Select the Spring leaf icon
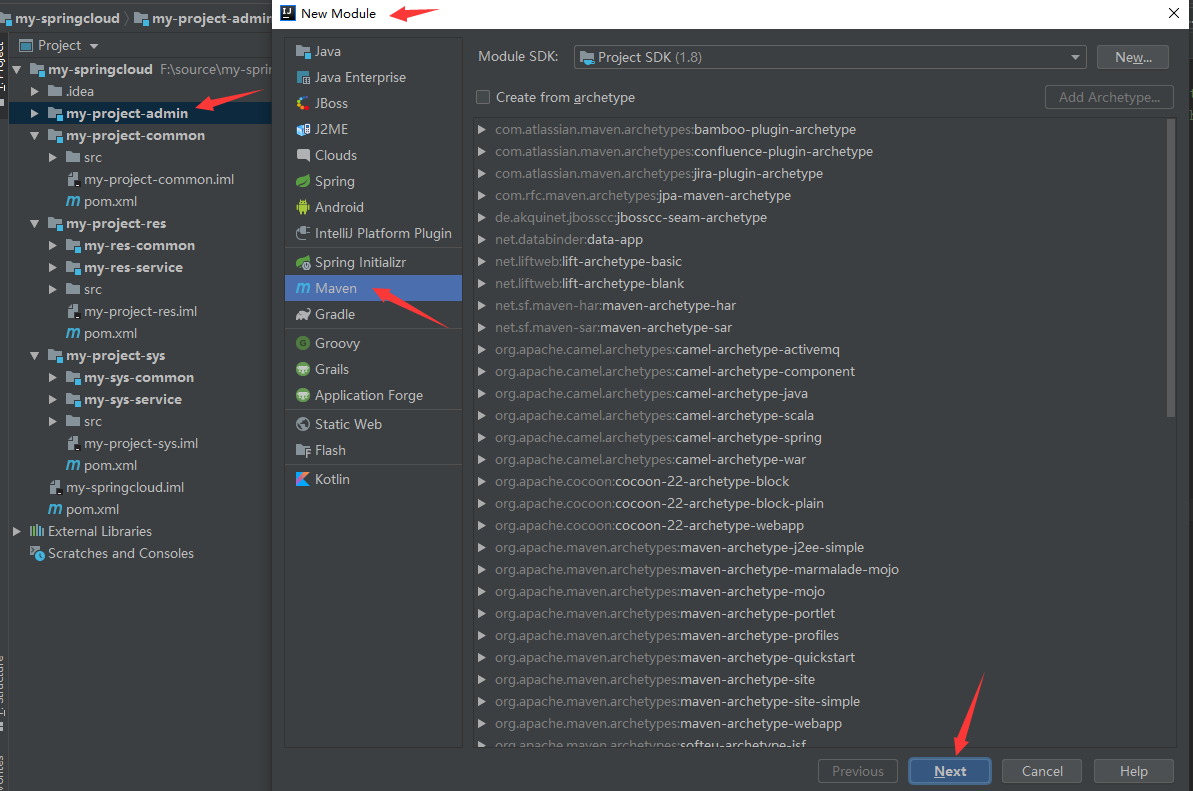1193x791 pixels. click(303, 181)
